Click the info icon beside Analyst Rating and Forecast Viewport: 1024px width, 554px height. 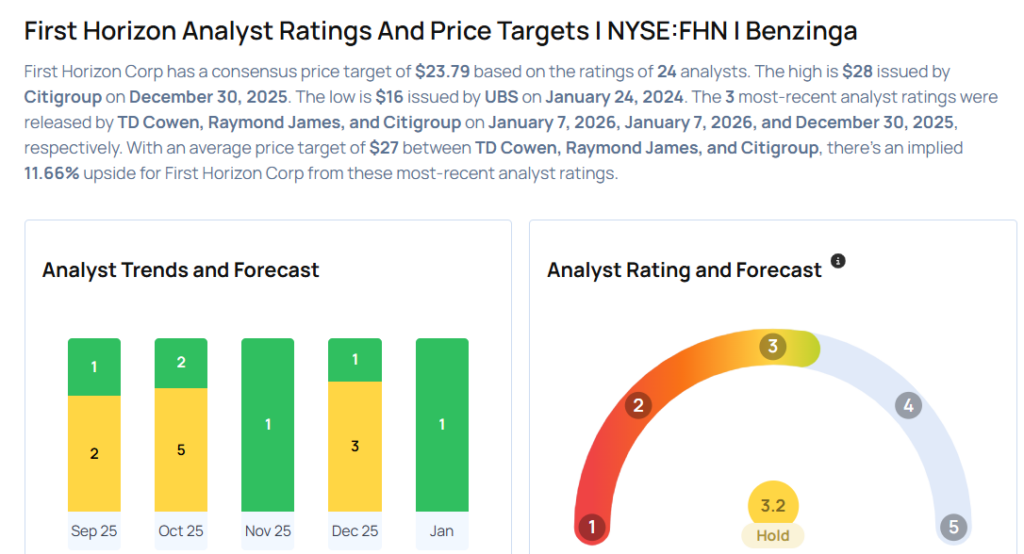838,261
